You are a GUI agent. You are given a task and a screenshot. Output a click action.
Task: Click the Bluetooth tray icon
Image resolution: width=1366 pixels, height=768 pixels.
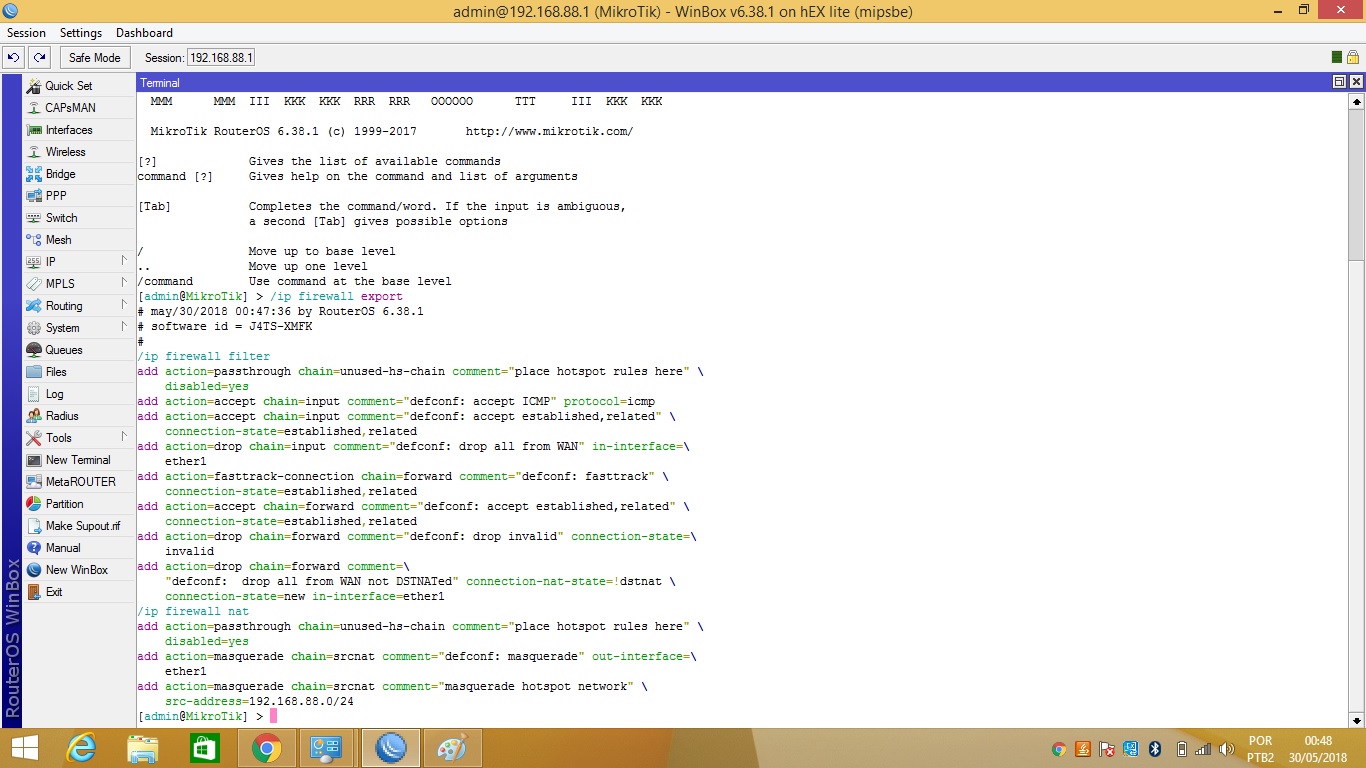pyautogui.click(x=1154, y=749)
